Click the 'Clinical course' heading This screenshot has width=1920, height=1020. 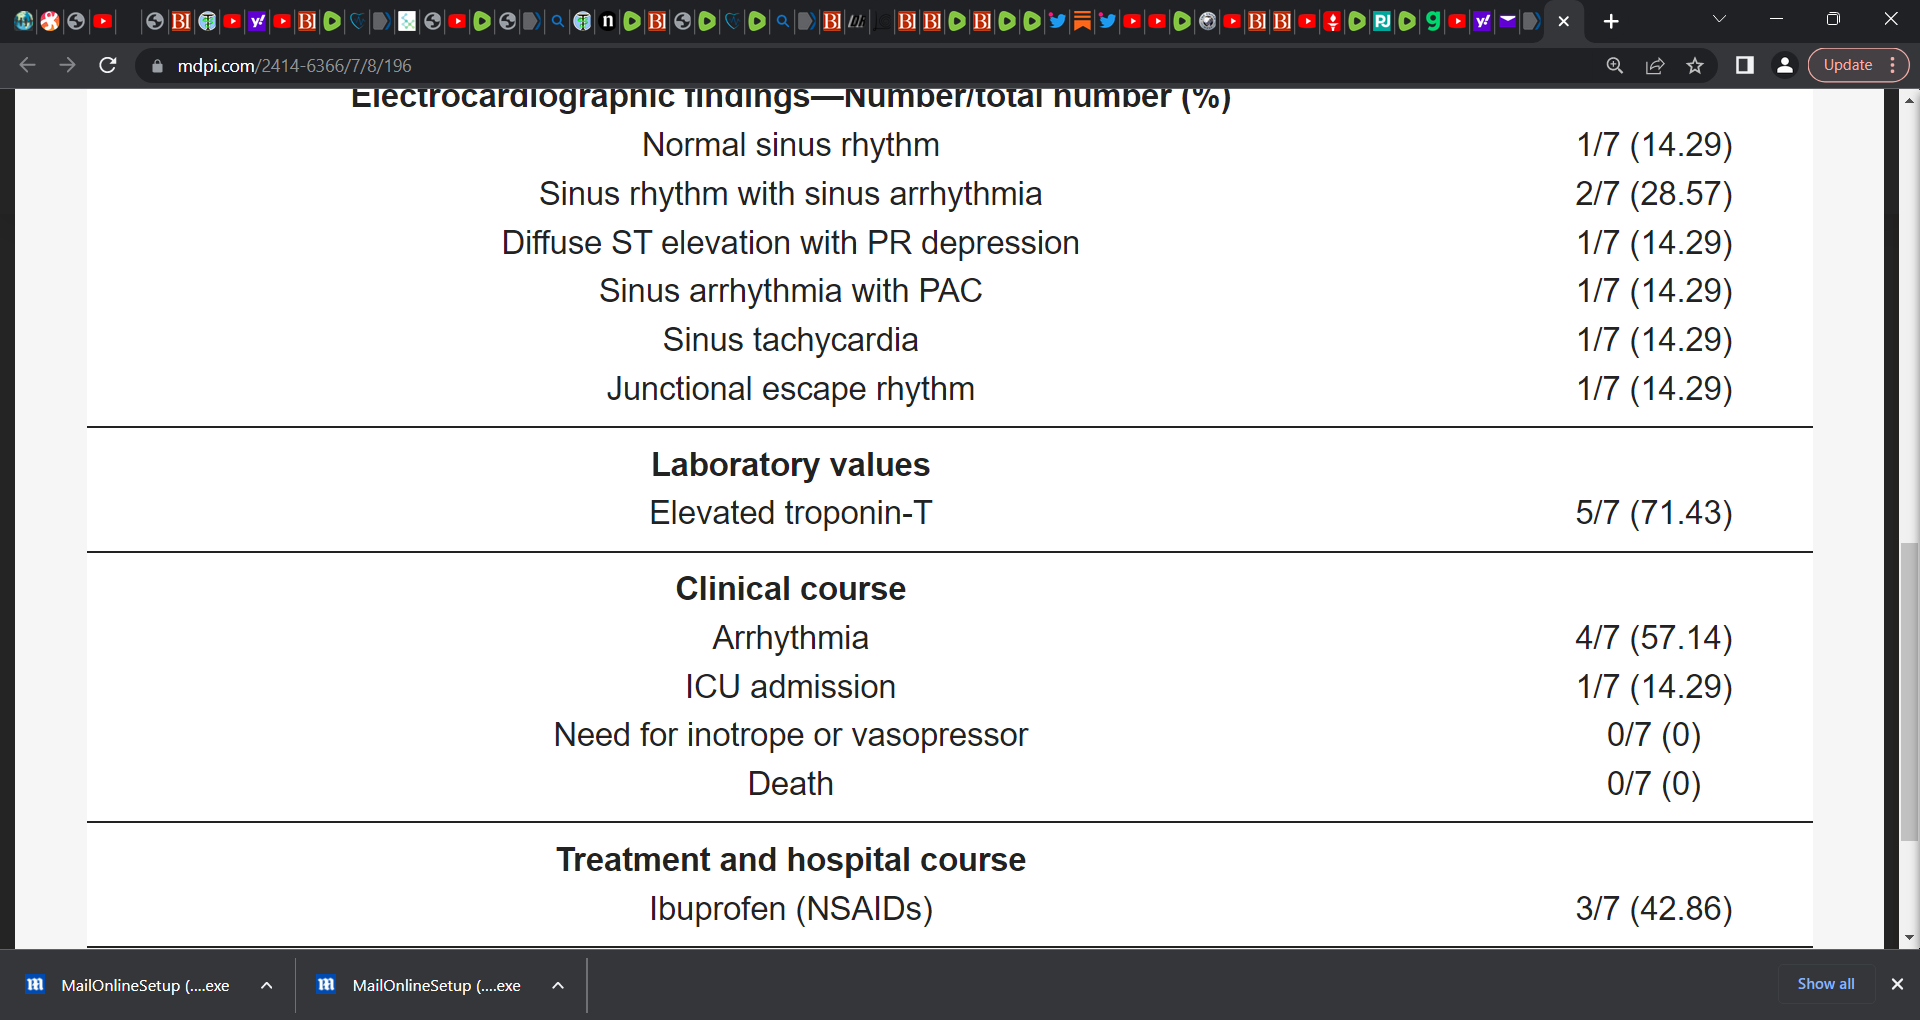[x=790, y=589]
